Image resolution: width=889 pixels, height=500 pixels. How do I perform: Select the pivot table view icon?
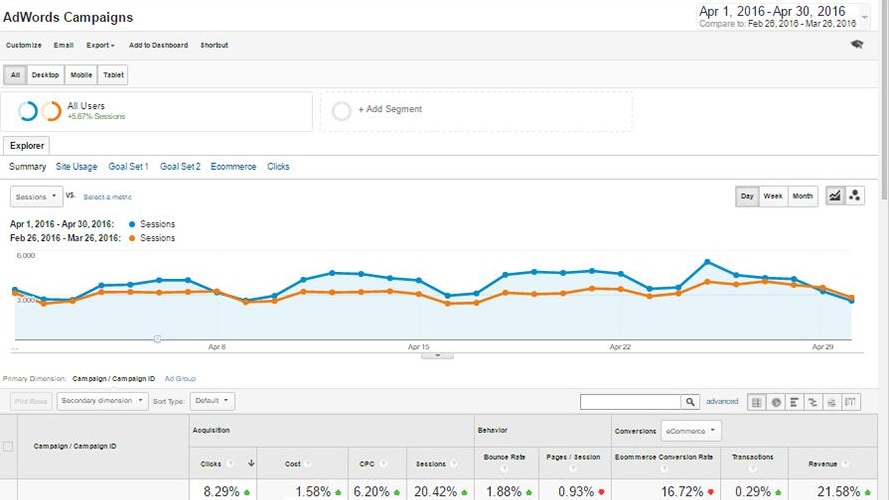[x=850, y=402]
